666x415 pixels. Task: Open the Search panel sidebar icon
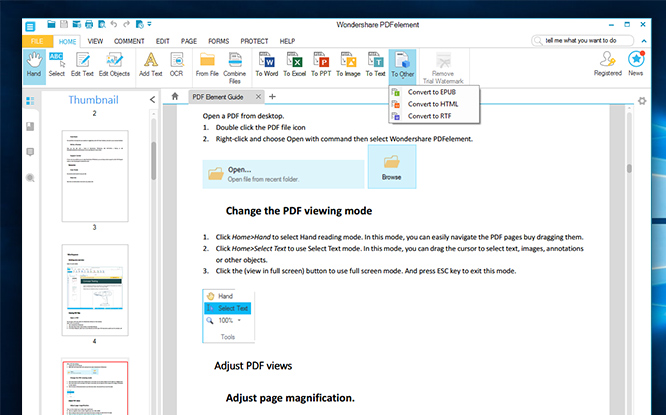(x=30, y=178)
